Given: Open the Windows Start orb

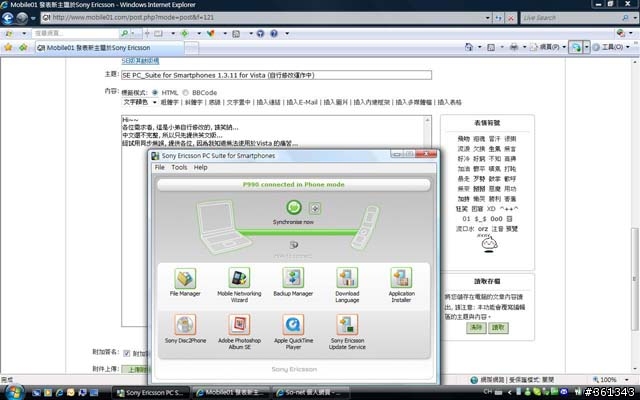Looking at the screenshot, I should click(14, 392).
